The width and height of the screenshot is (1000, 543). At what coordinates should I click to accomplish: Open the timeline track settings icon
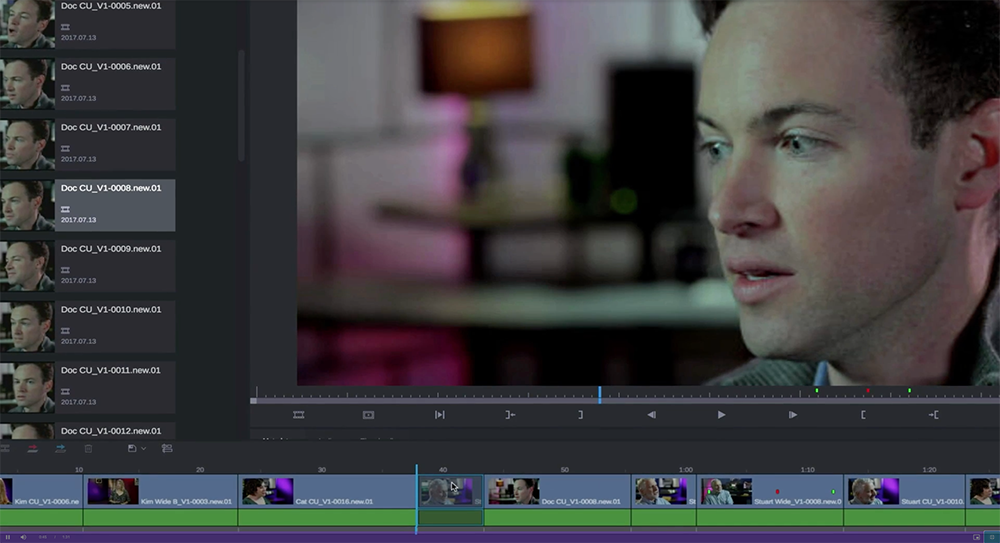tap(167, 449)
